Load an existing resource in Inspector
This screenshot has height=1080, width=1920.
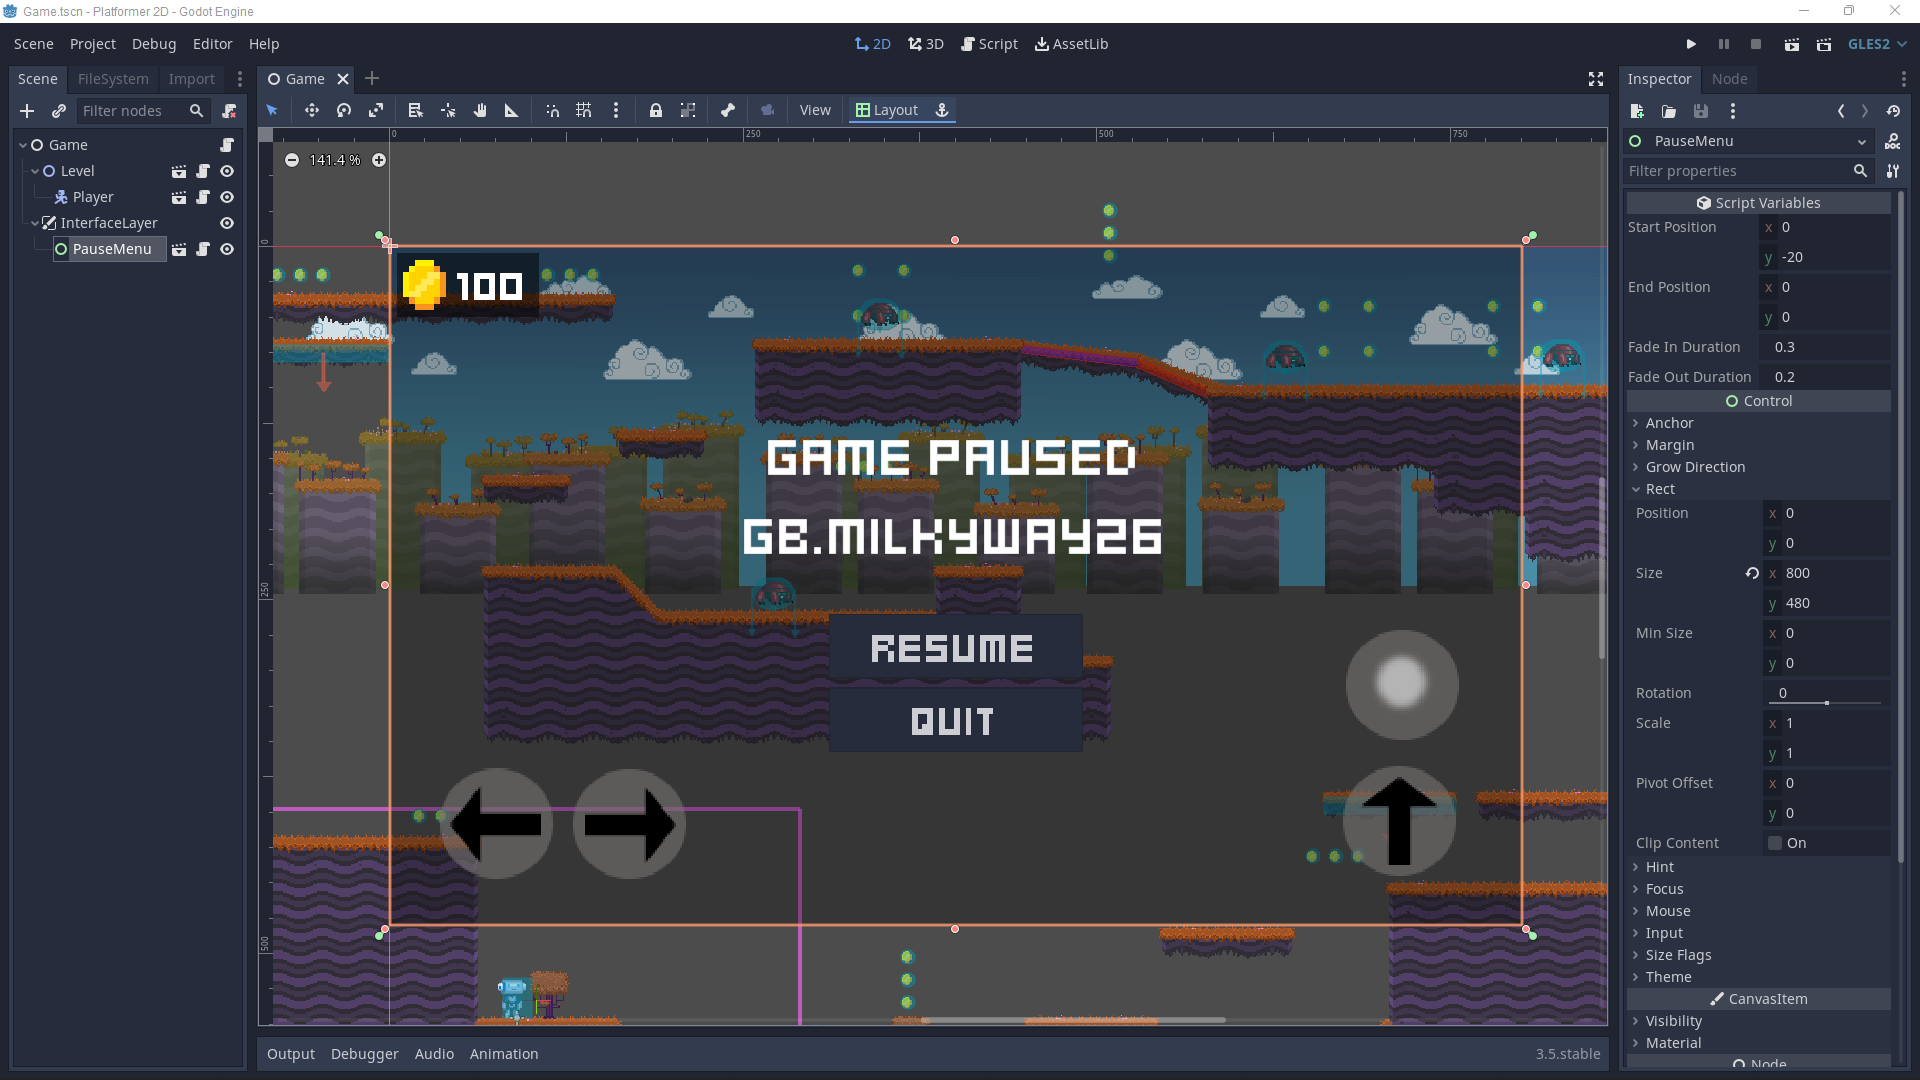click(1669, 111)
